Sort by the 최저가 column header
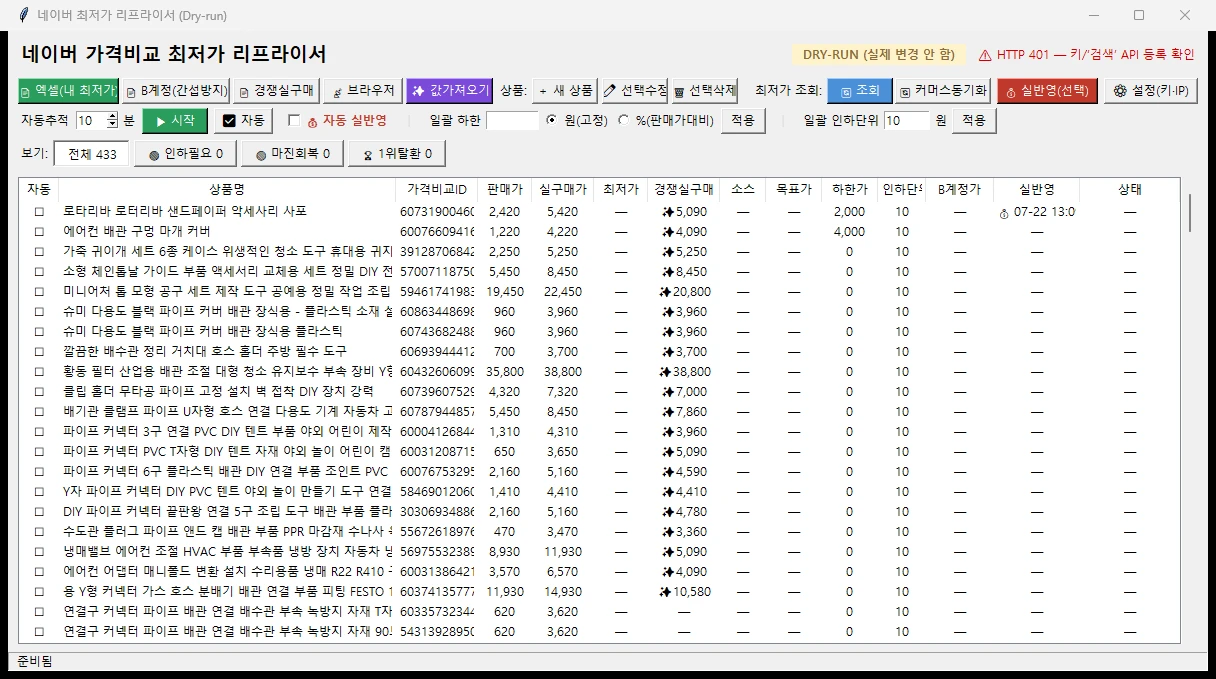This screenshot has height=679, width=1216. (621, 189)
